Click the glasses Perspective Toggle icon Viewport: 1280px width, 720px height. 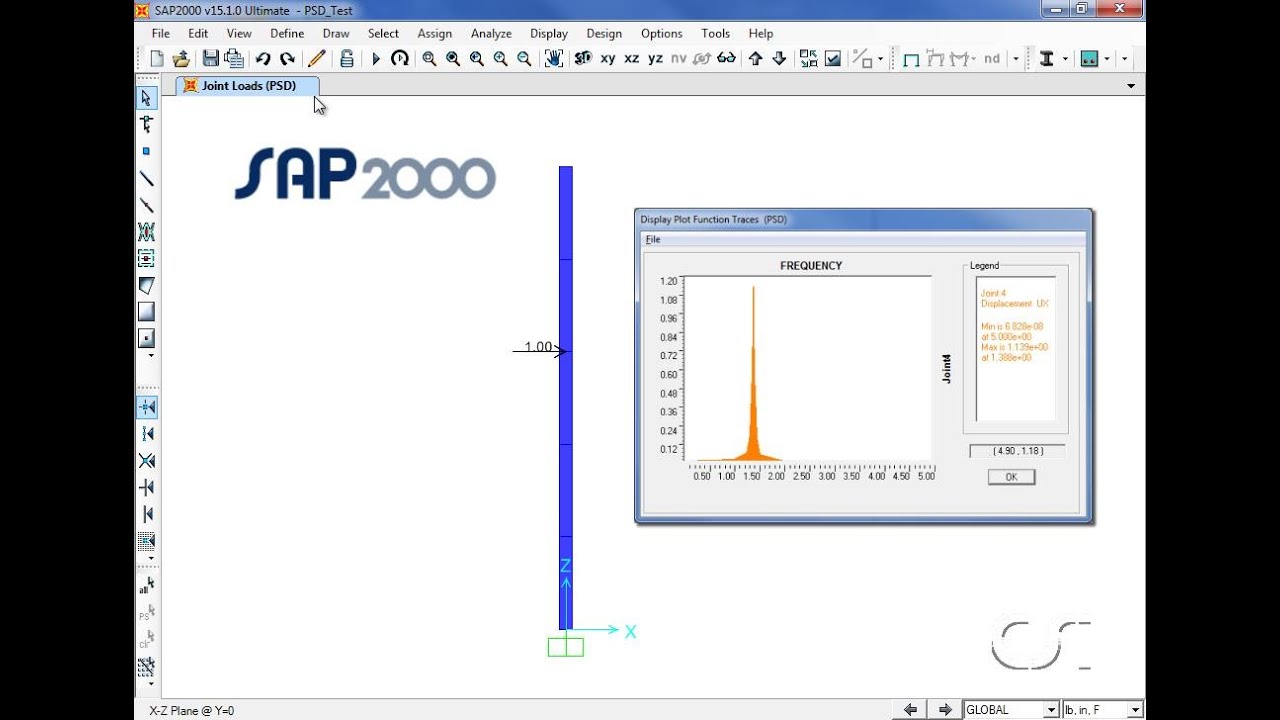pos(727,59)
